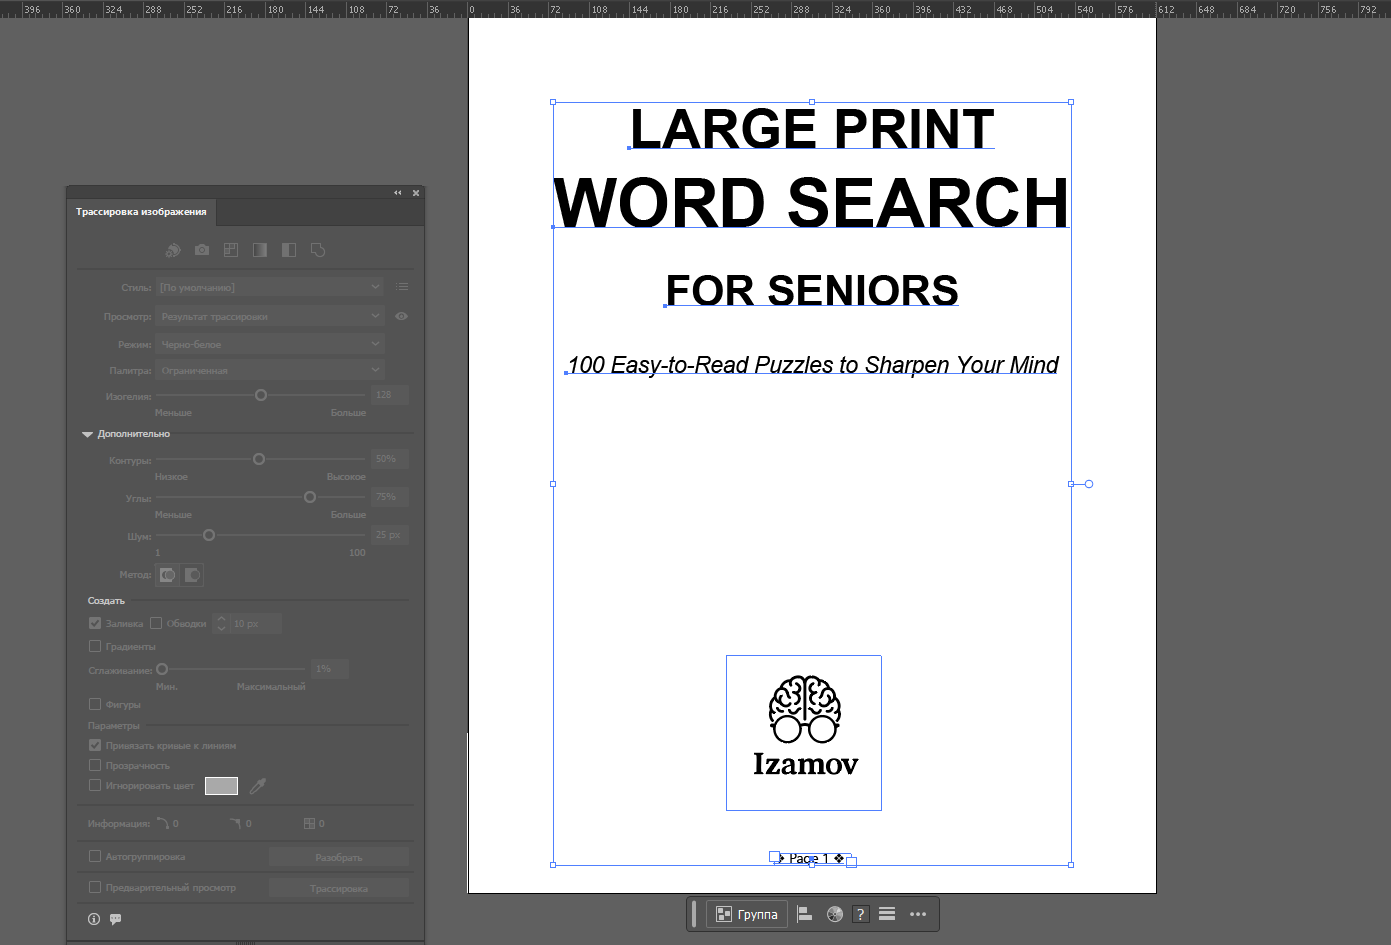This screenshot has width=1391, height=945.
Task: Enable the Предварительный просмотр checkbox
Action: pos(95,887)
